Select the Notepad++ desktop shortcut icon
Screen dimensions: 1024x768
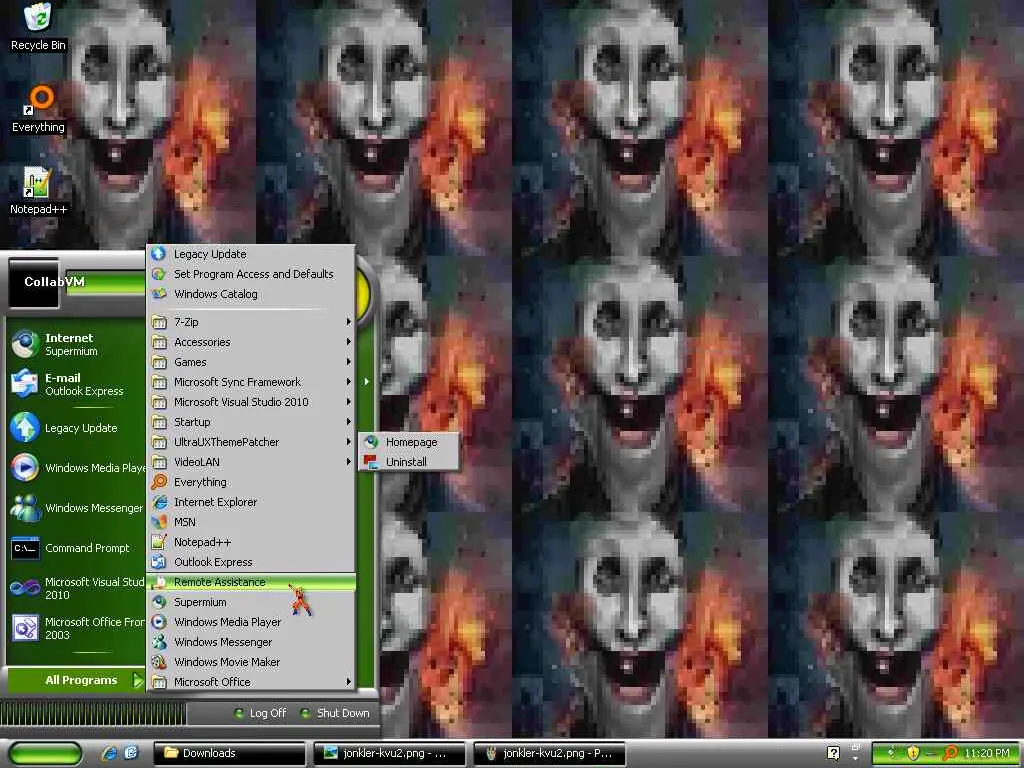point(38,191)
